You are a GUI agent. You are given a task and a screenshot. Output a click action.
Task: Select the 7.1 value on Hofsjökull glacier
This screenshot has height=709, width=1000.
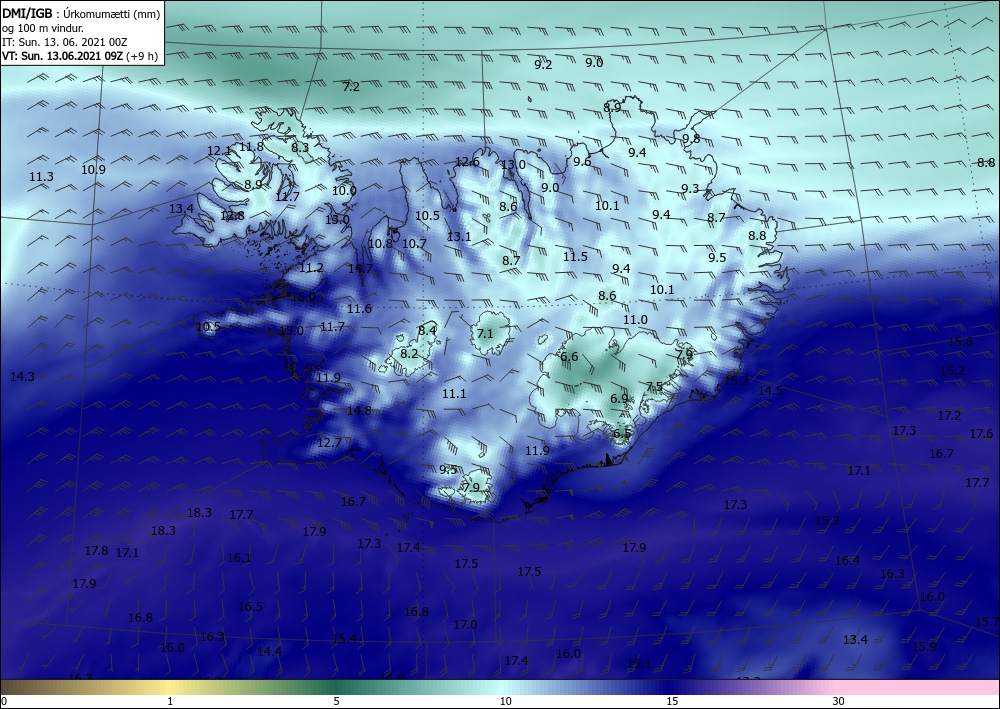coord(485,333)
